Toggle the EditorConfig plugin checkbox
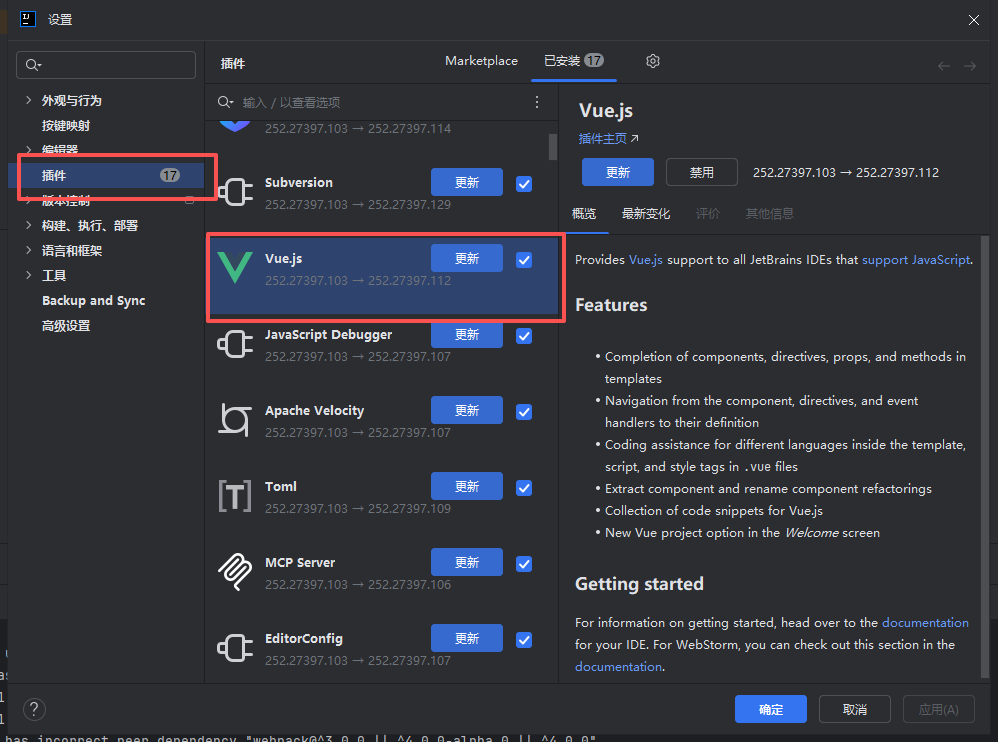Image resolution: width=998 pixels, height=742 pixels. click(x=524, y=640)
